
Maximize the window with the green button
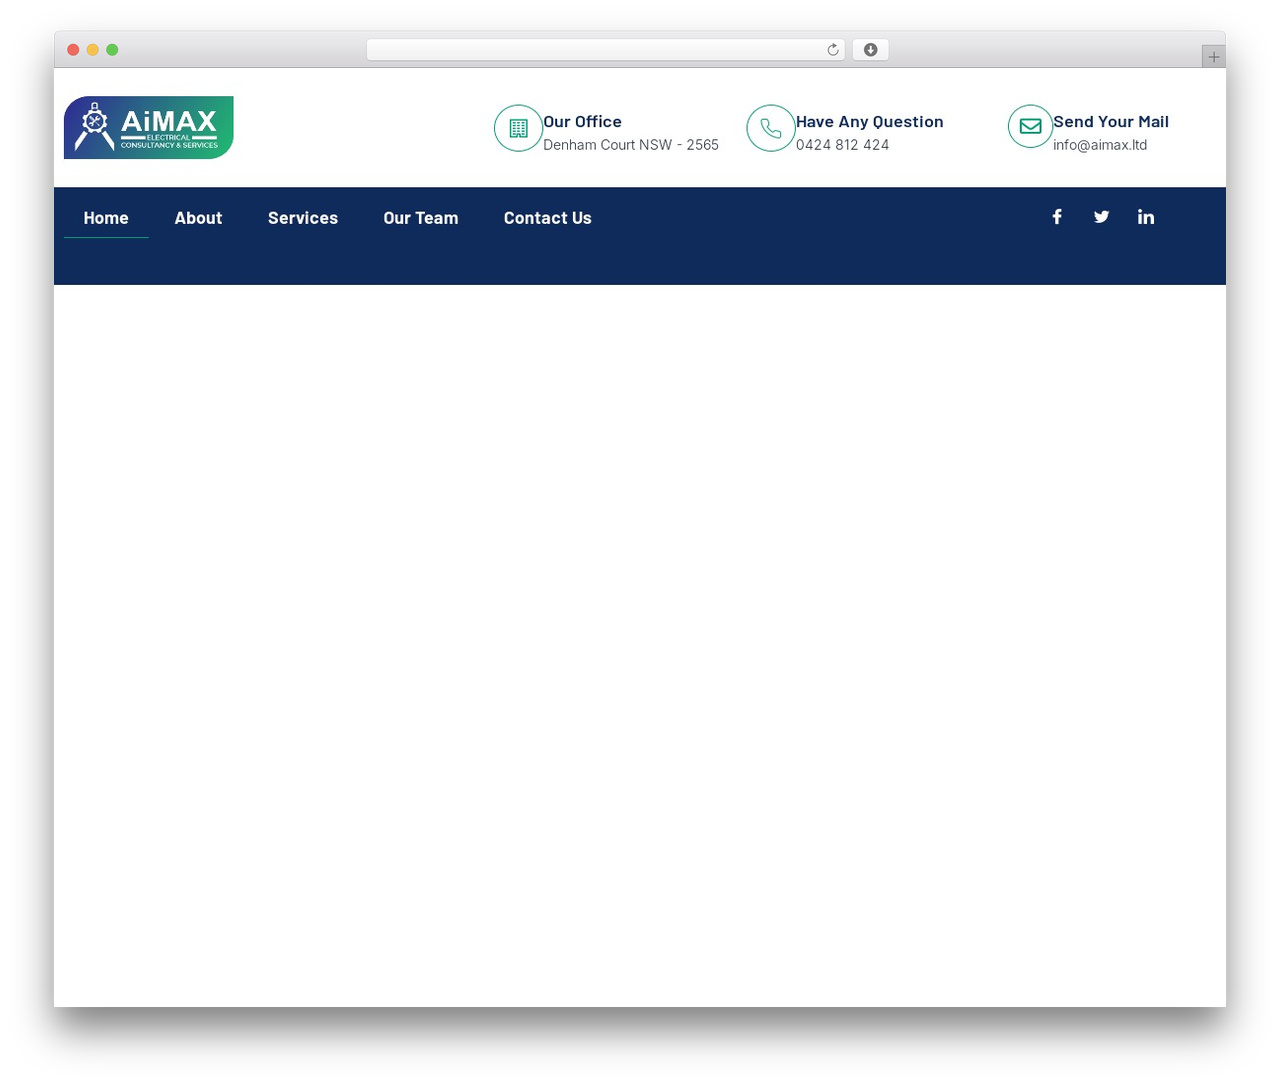click(112, 50)
